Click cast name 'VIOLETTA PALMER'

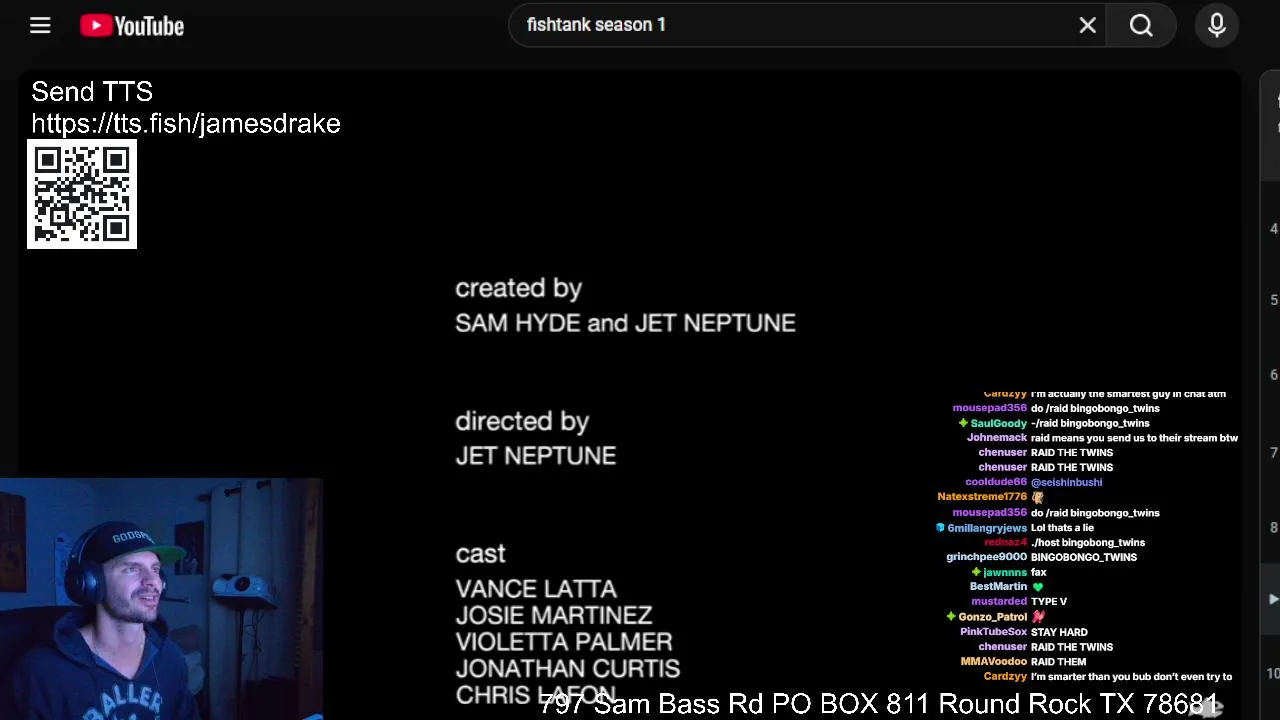564,642
